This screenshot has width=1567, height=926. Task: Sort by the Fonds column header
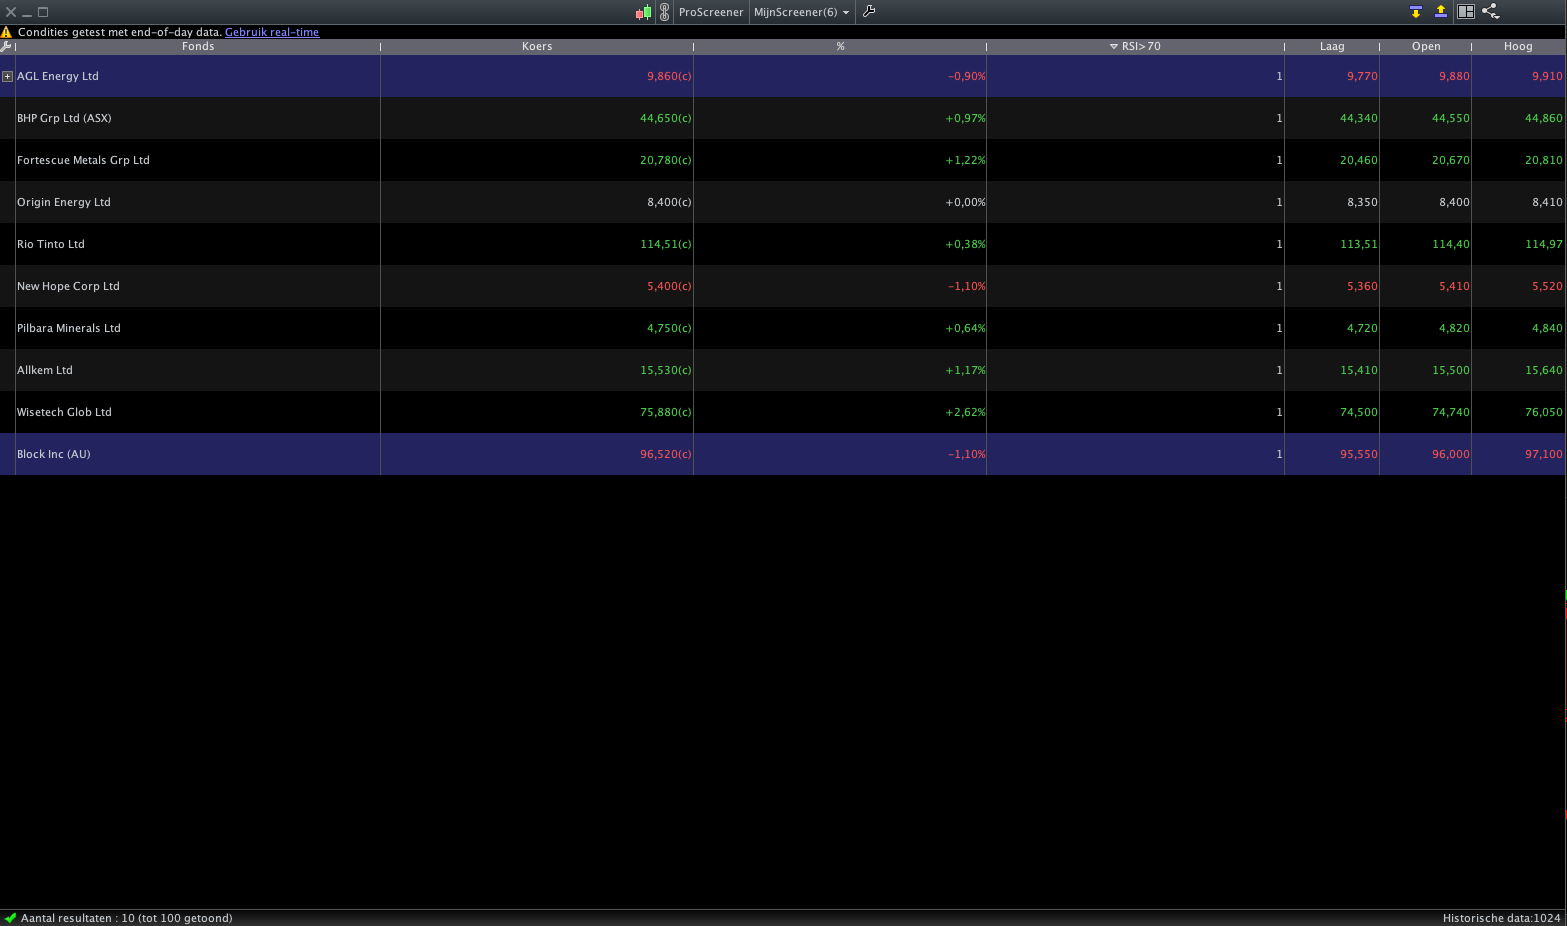pyautogui.click(x=198, y=46)
